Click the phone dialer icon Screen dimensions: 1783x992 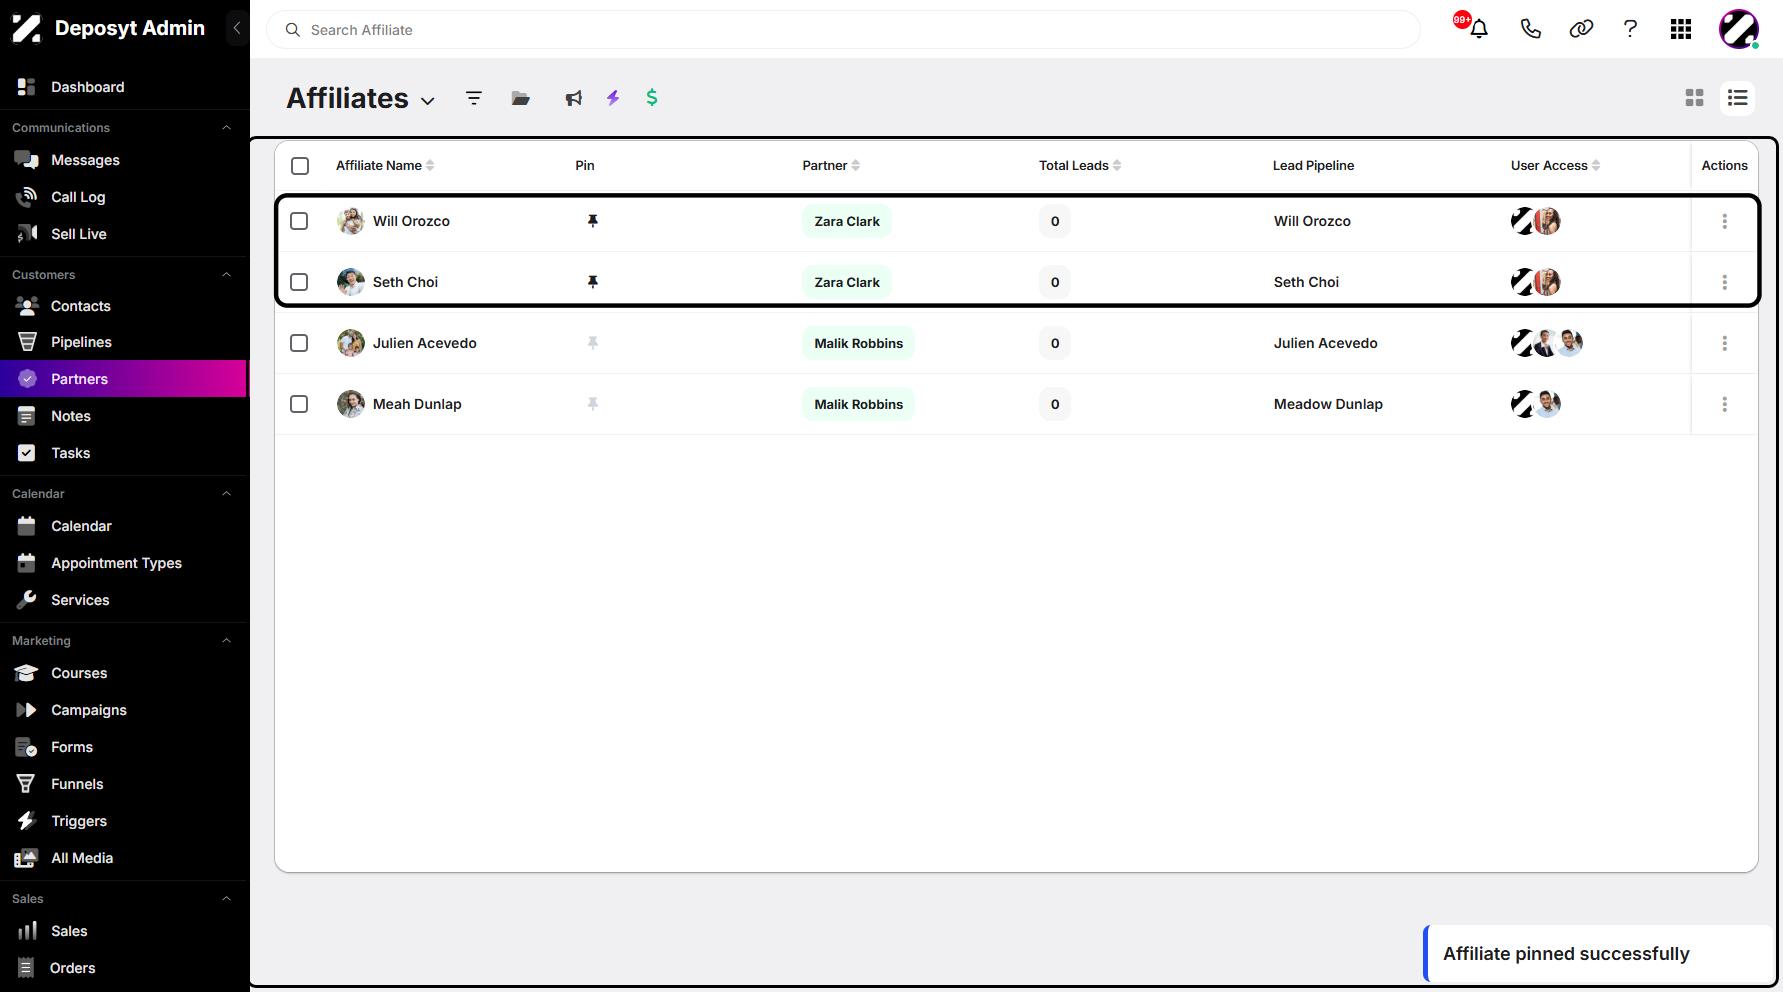click(1530, 29)
